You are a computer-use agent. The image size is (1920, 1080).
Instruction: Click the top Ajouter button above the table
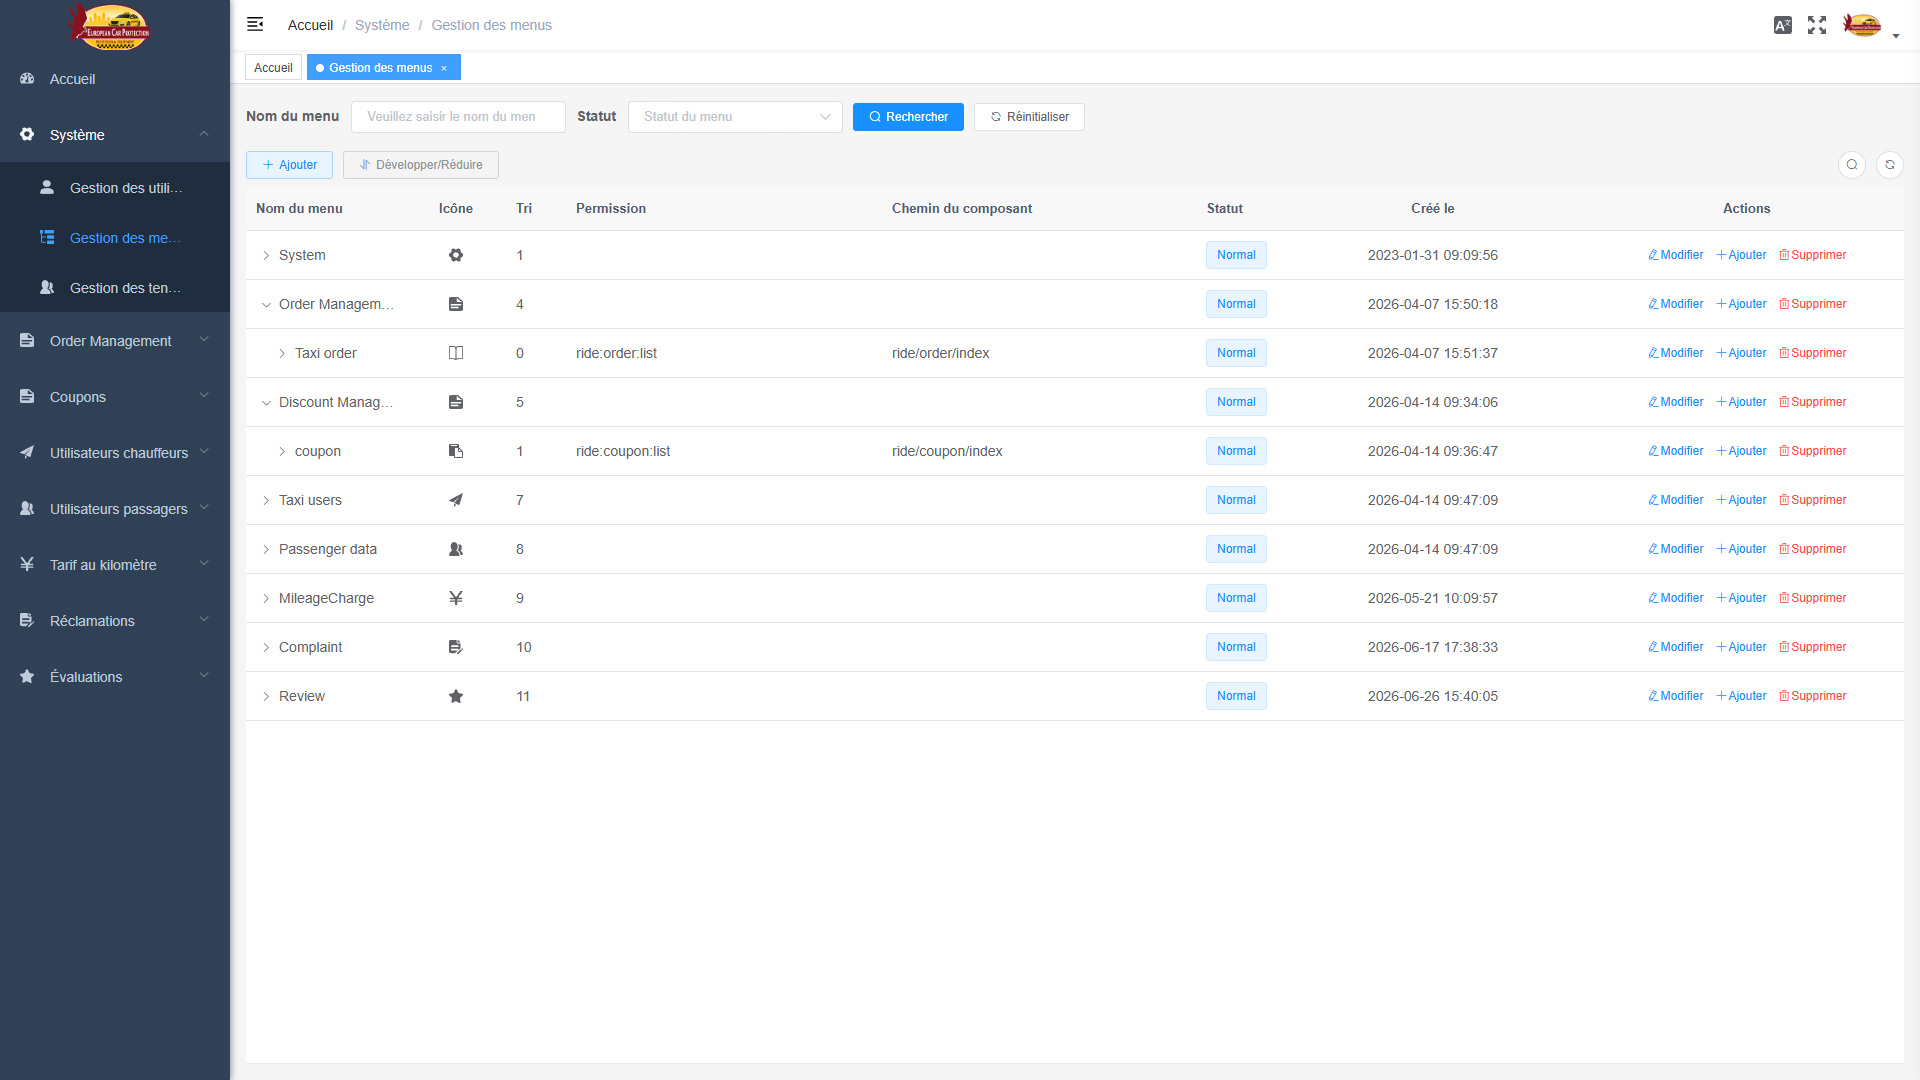point(289,165)
